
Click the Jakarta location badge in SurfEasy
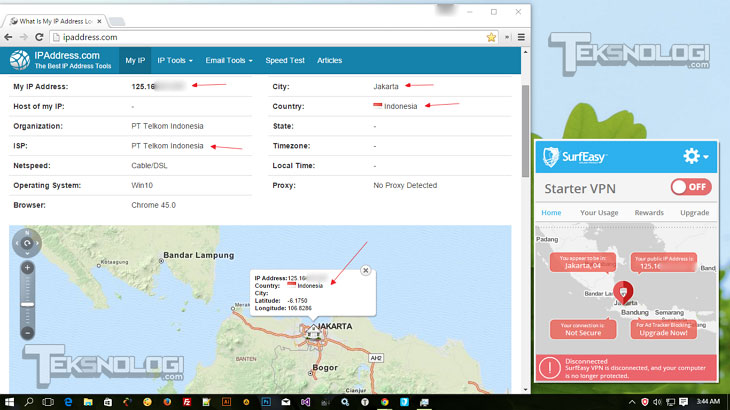pos(583,262)
